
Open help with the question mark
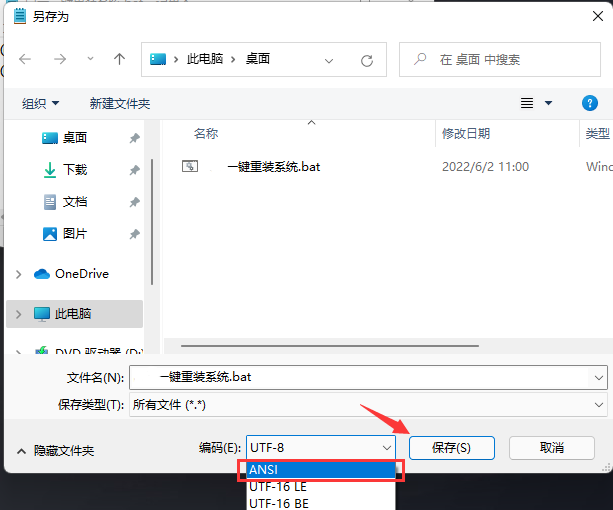[x=590, y=103]
